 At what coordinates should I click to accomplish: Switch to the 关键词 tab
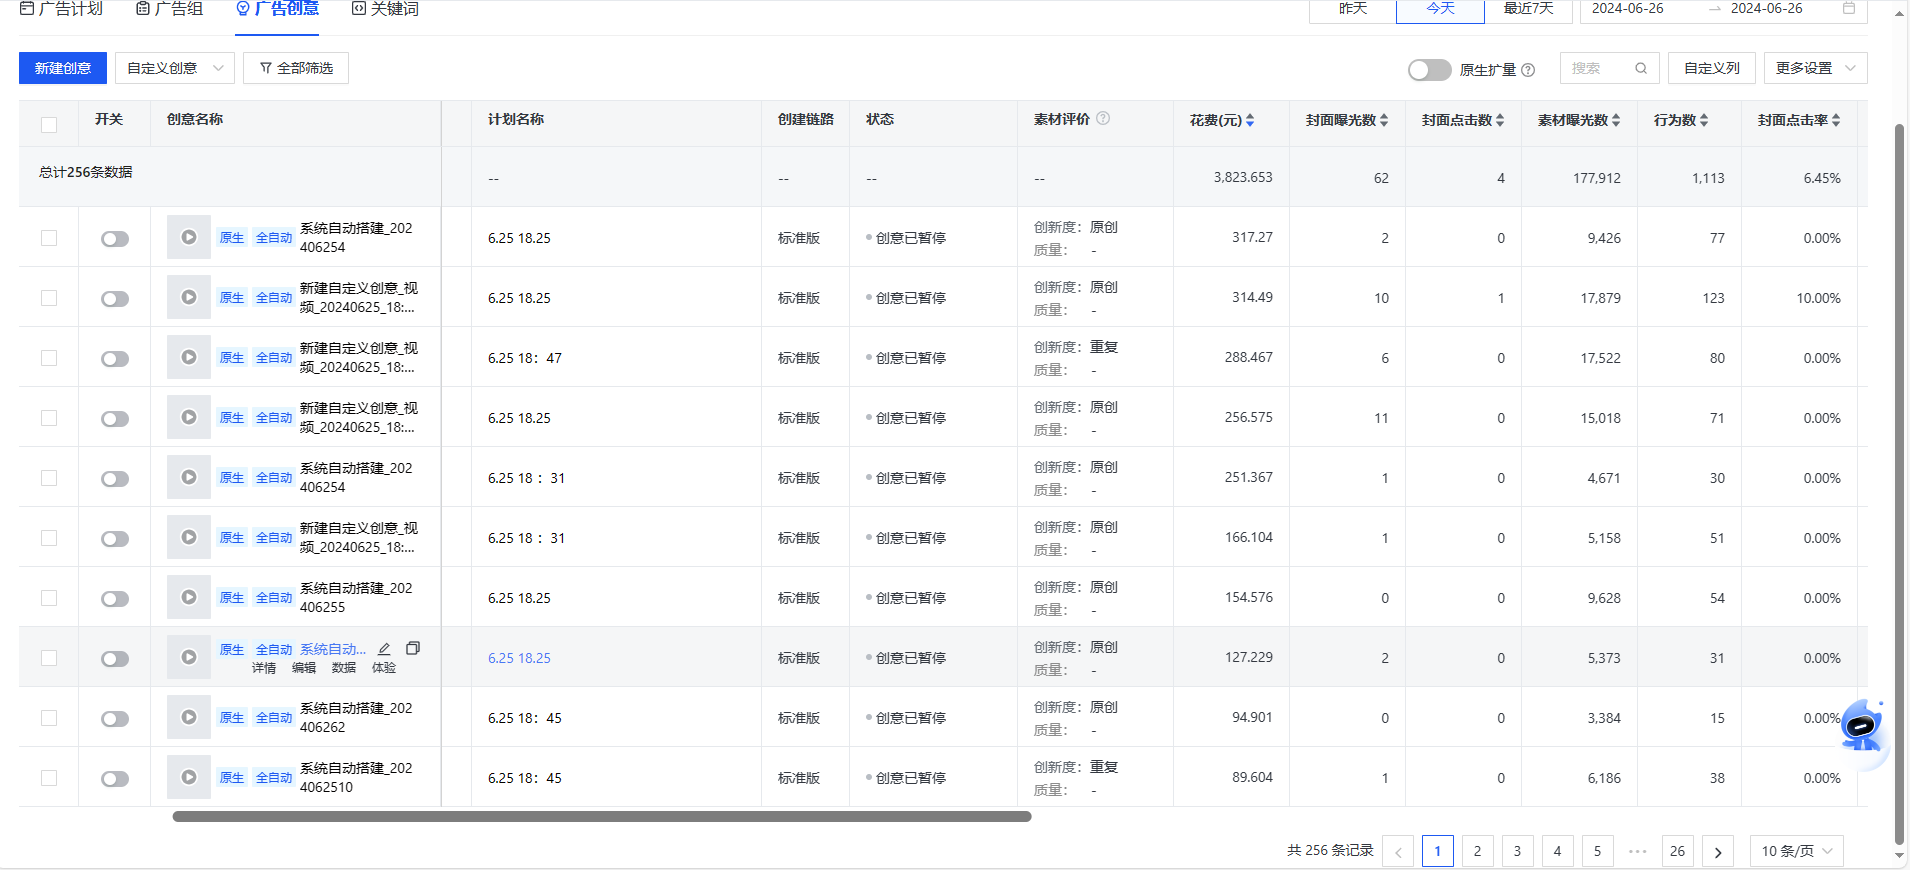(385, 9)
